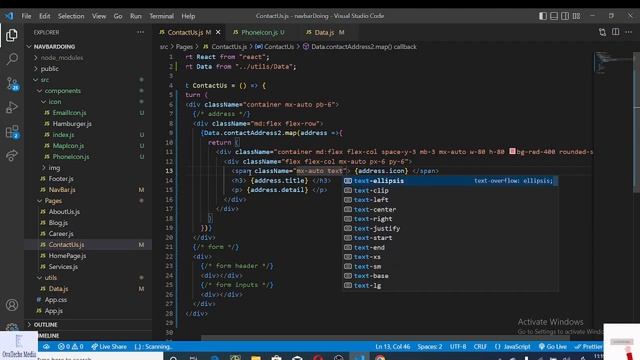
Task: Select text-justify autocomplete suggestion
Action: [x=450, y=229]
